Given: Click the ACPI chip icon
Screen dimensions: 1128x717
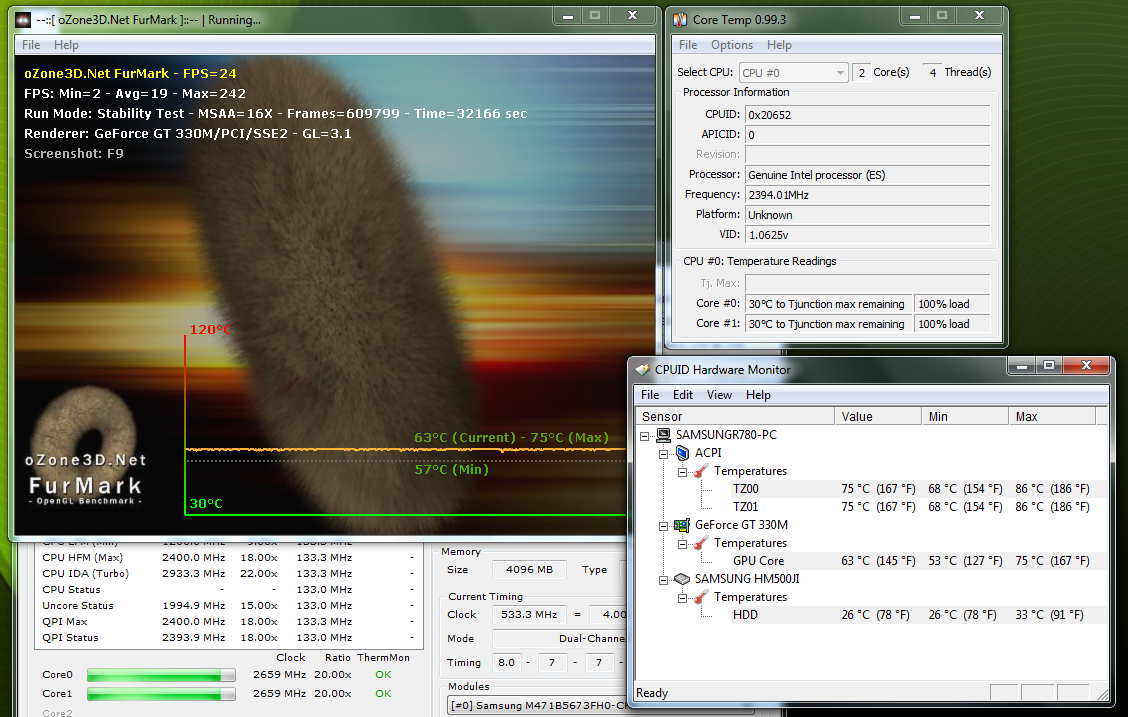Looking at the screenshot, I should point(683,453).
